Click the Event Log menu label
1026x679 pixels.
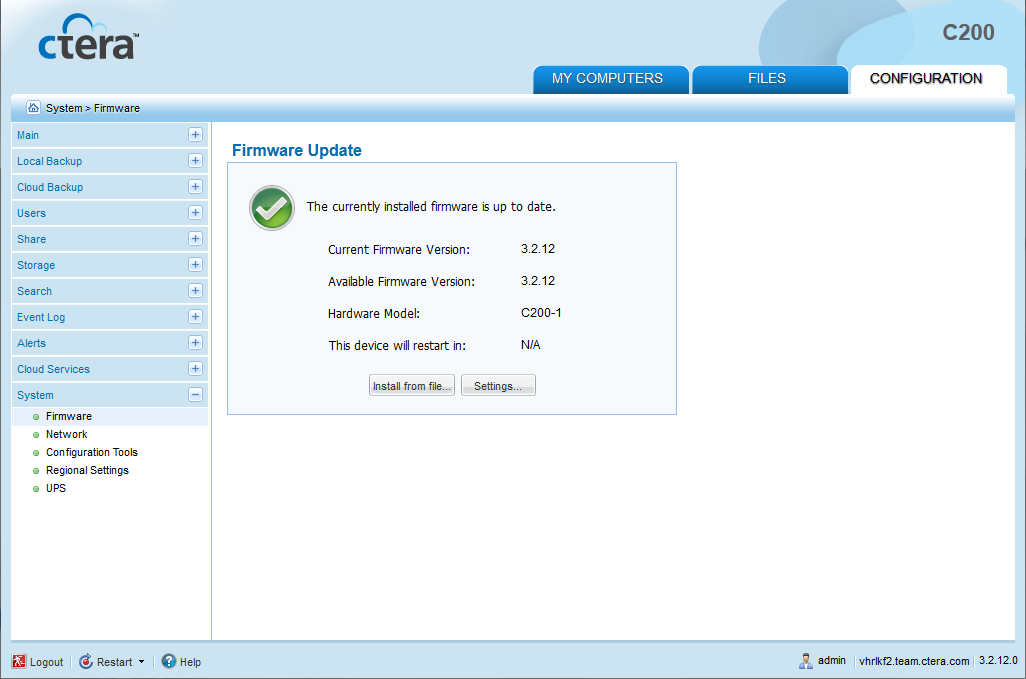41,317
